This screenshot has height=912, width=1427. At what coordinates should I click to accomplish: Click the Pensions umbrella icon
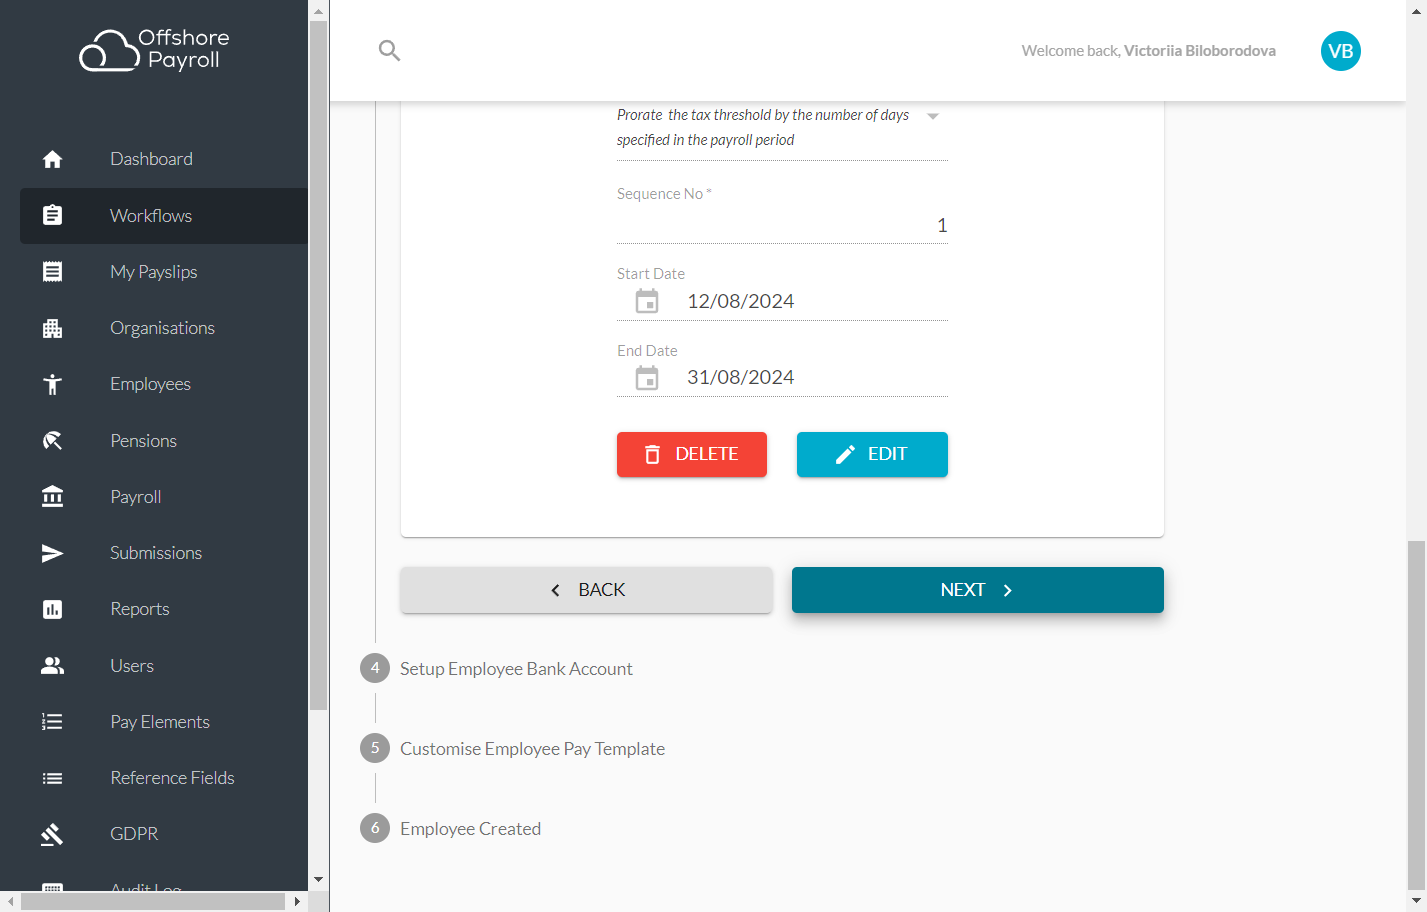tap(53, 440)
